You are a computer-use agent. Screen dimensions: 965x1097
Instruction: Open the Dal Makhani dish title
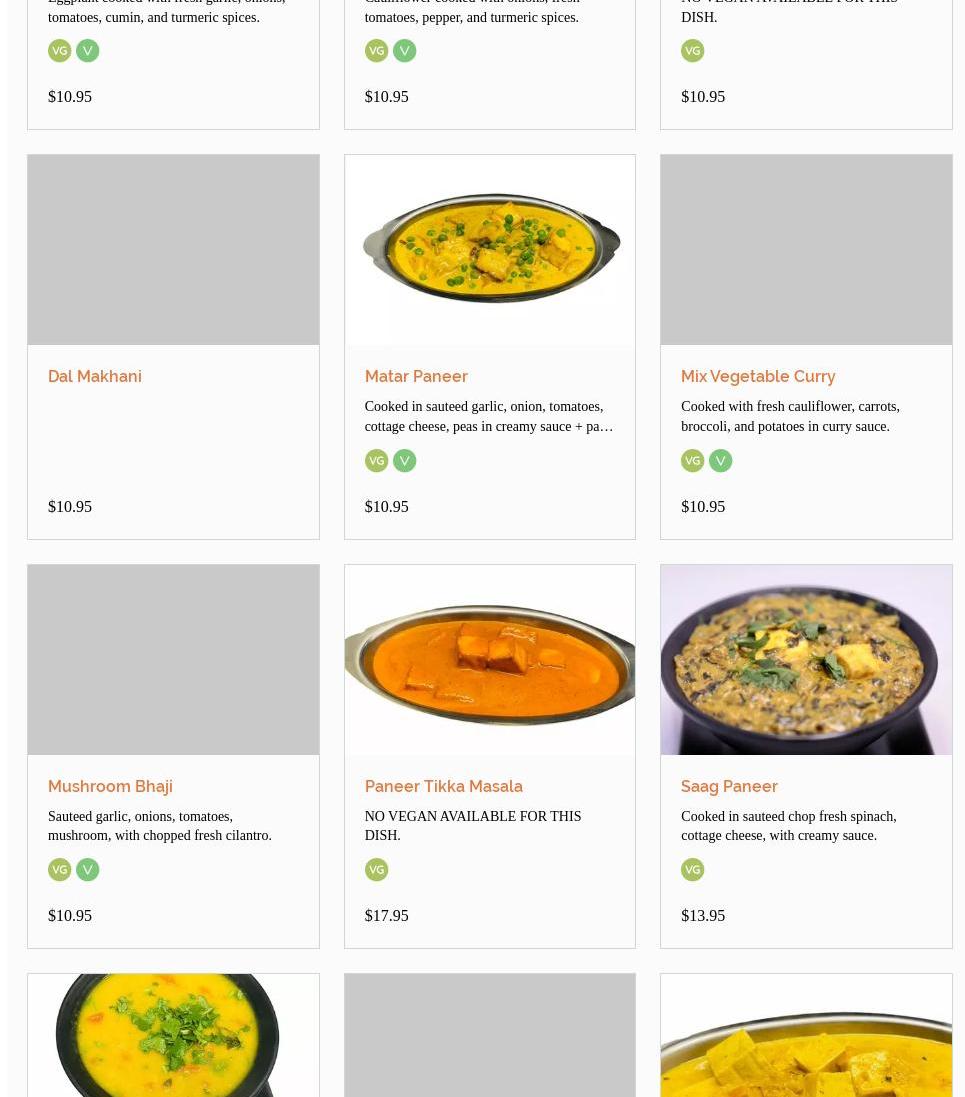[x=95, y=377]
